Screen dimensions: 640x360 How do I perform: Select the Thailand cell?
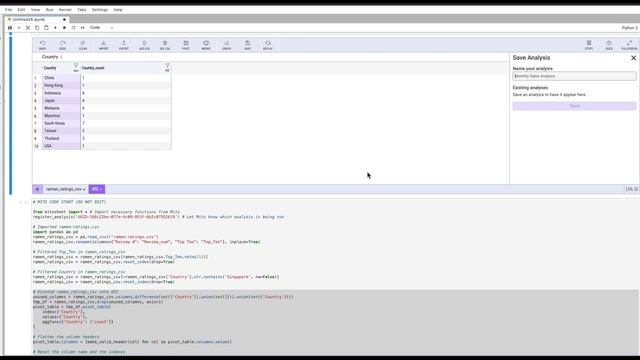tap(61, 138)
